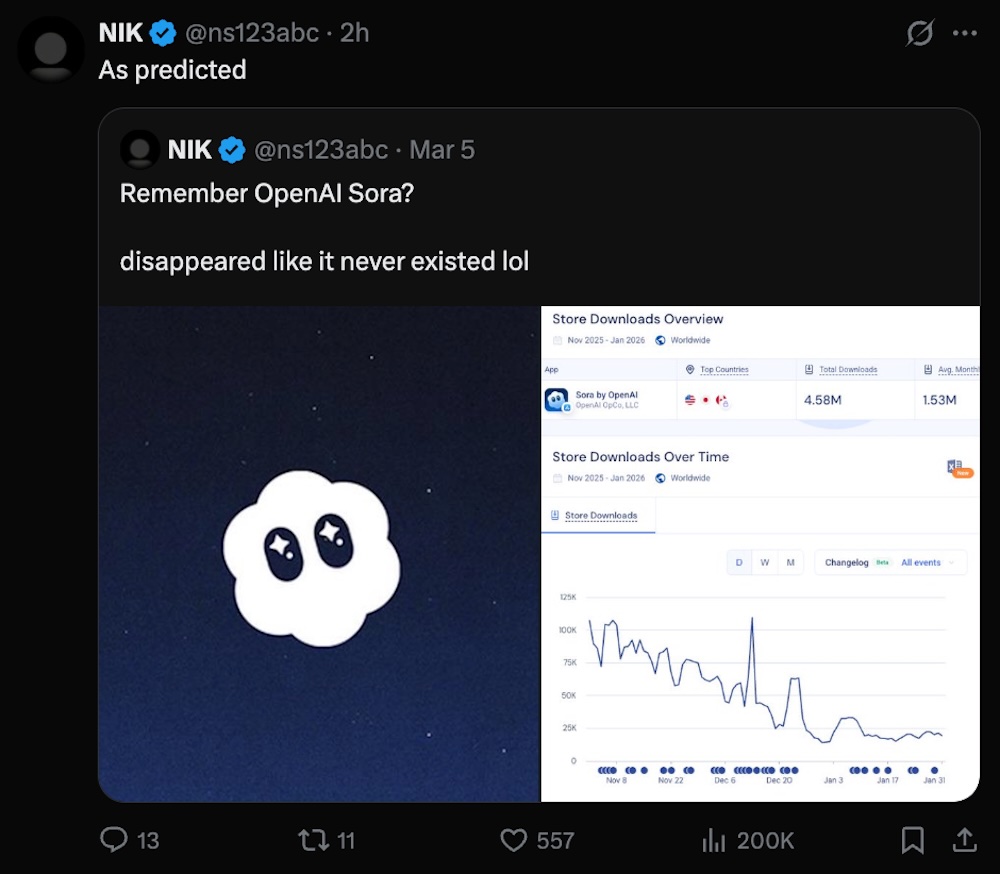Image resolution: width=1000 pixels, height=874 pixels.
Task: Open the quoted tweet's Mar 5 date
Action: tap(442, 150)
